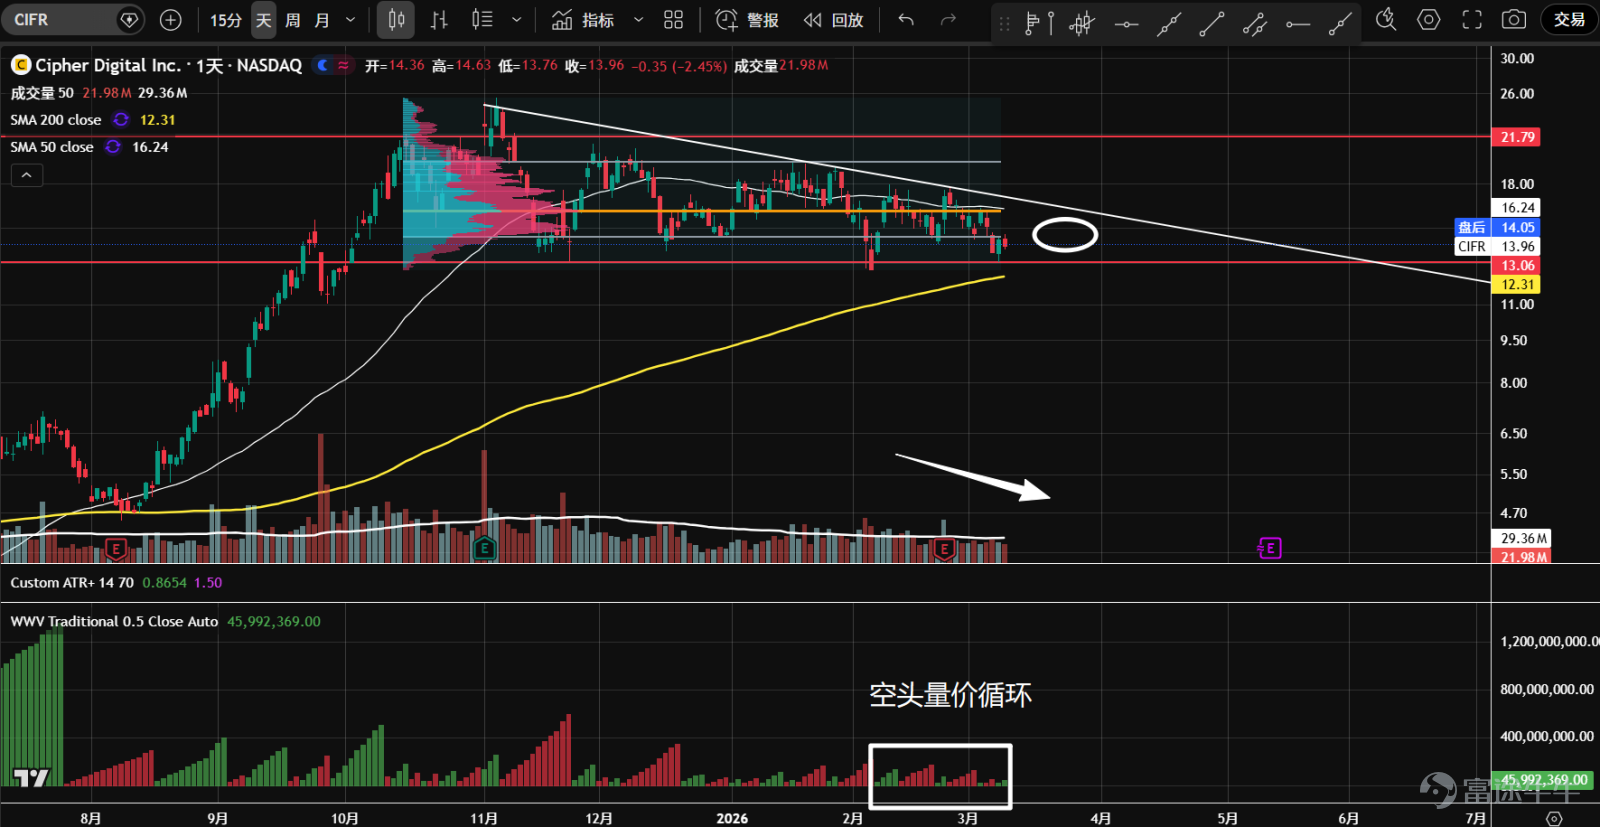Toggle the pink data status indicator
The width and height of the screenshot is (1600, 827).
point(343,65)
